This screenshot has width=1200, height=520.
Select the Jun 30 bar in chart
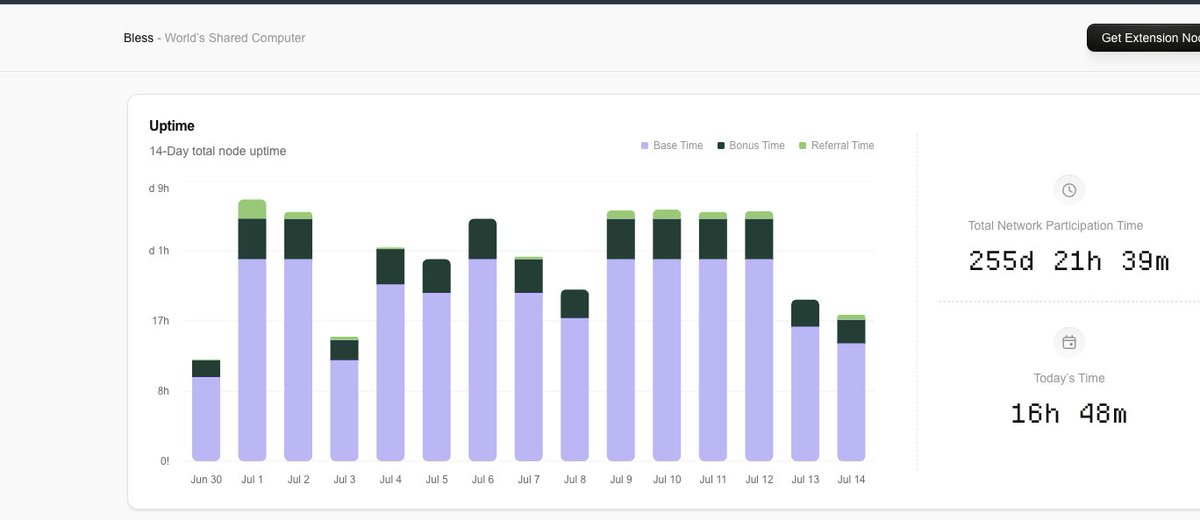206,410
